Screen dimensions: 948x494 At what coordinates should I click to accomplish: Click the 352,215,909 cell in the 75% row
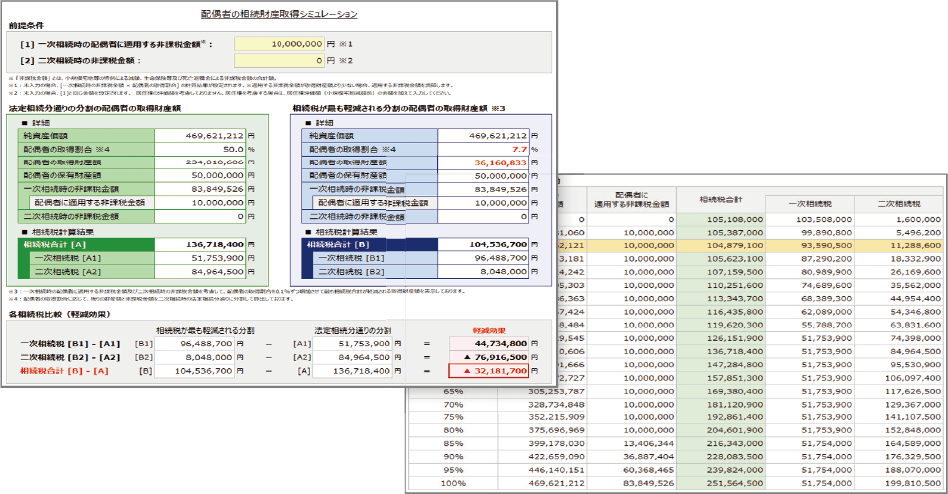tap(542, 417)
